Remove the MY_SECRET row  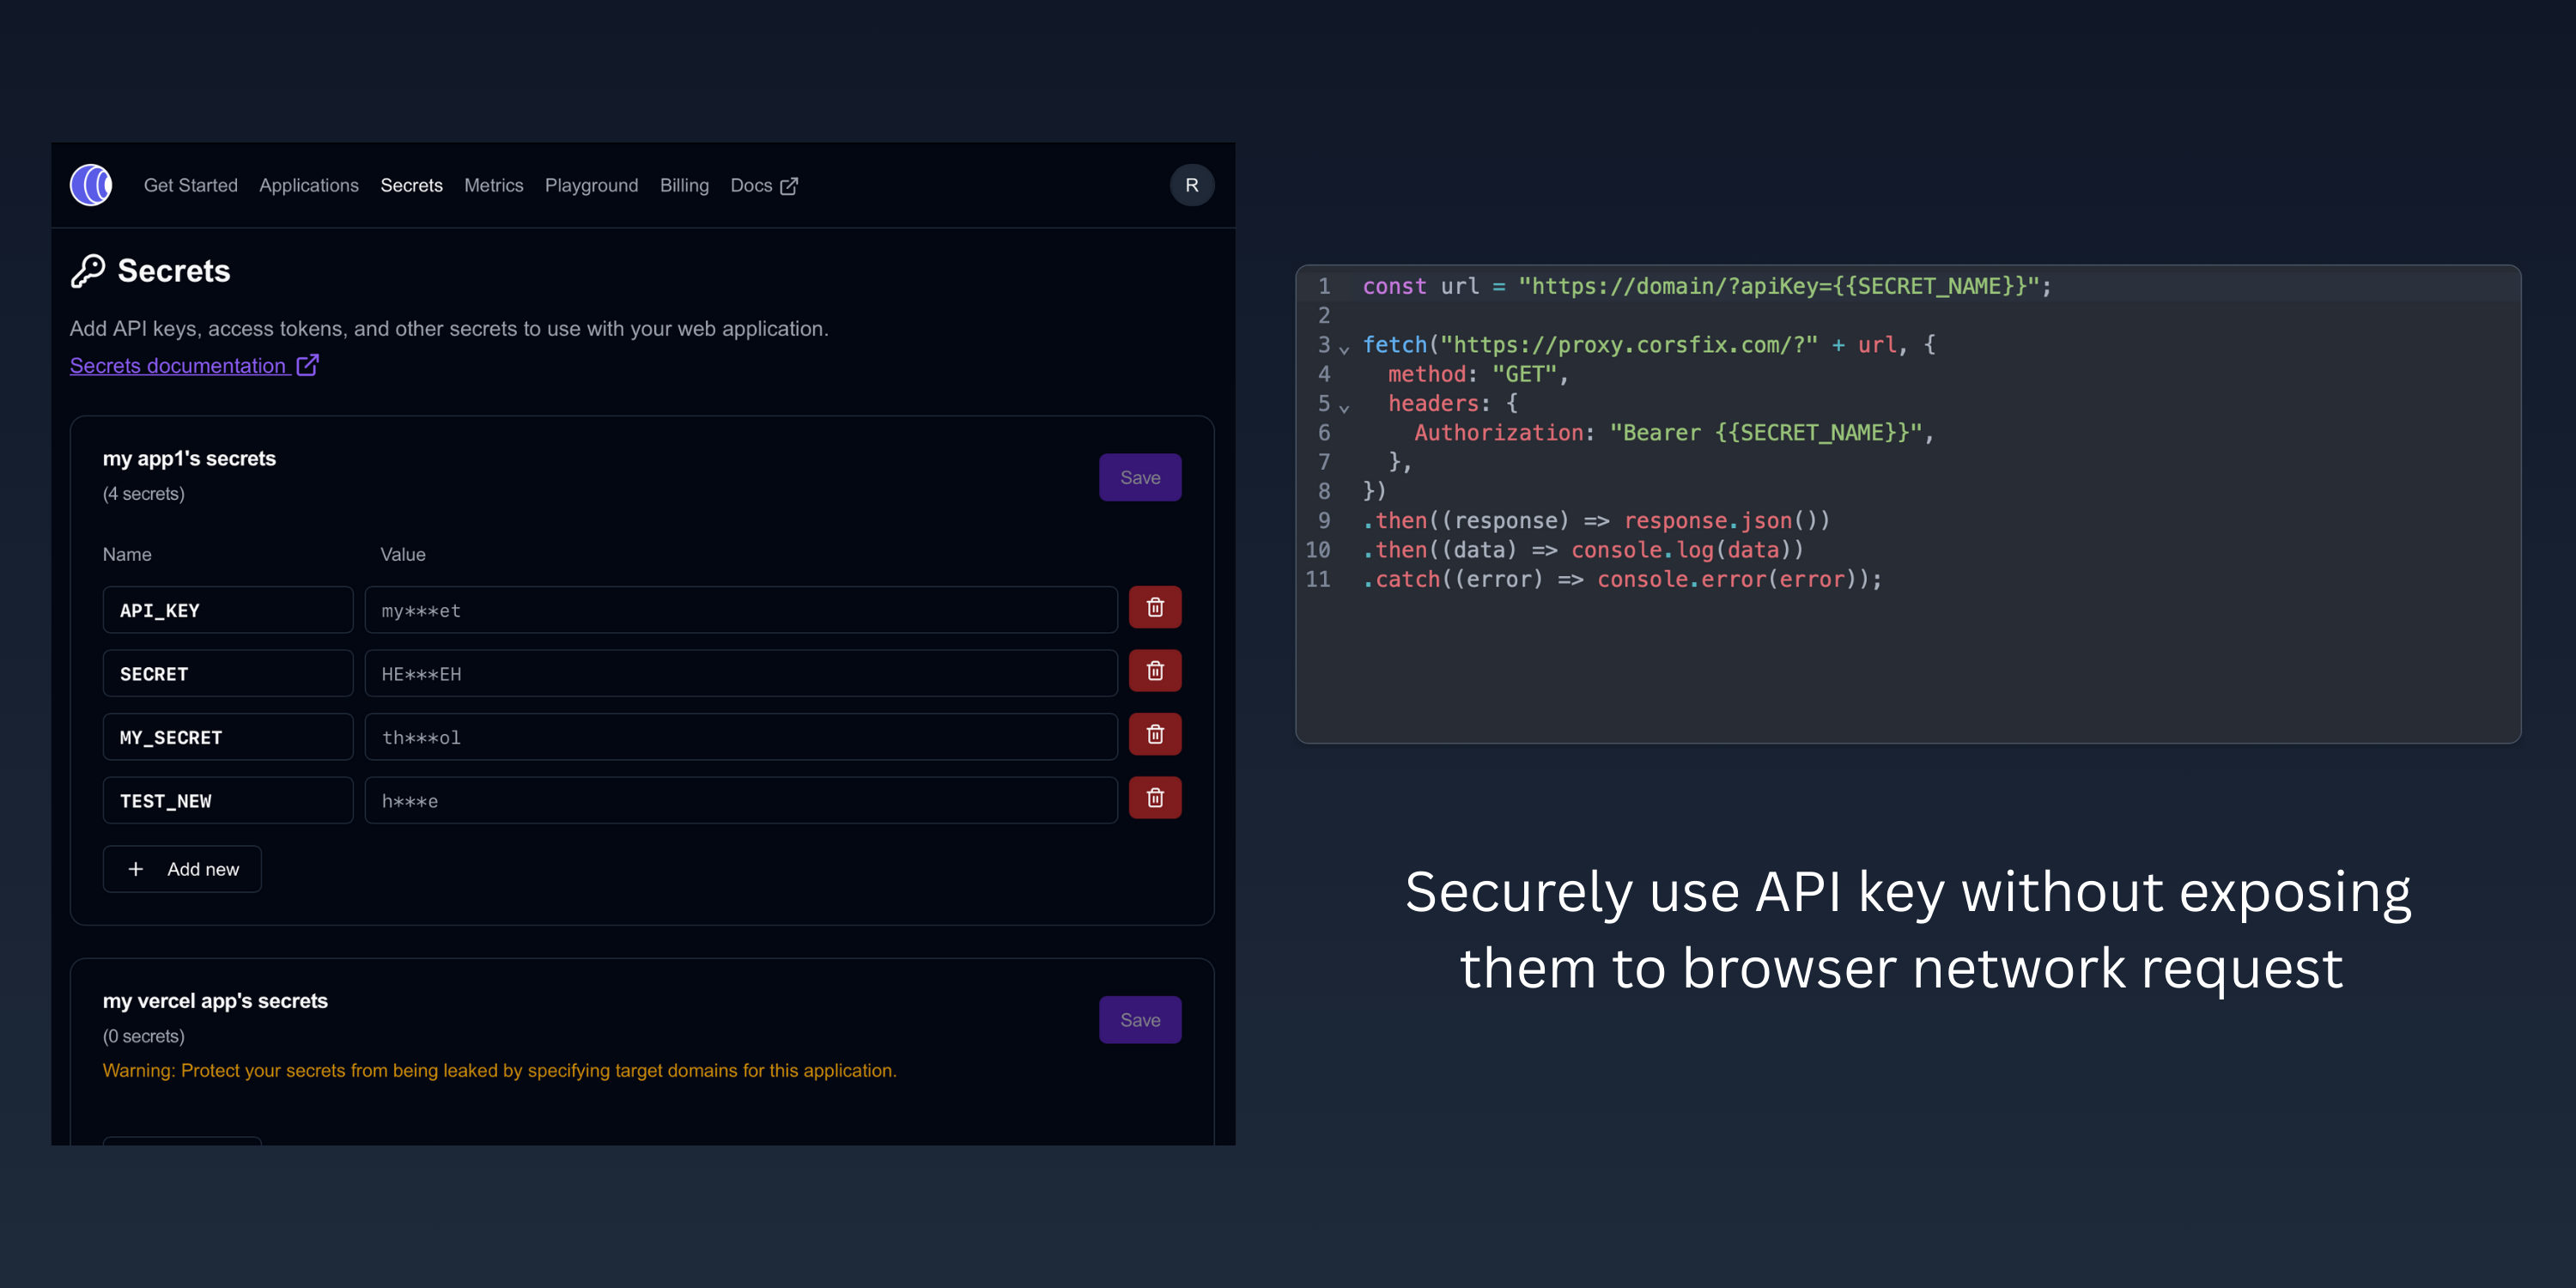point(1155,735)
